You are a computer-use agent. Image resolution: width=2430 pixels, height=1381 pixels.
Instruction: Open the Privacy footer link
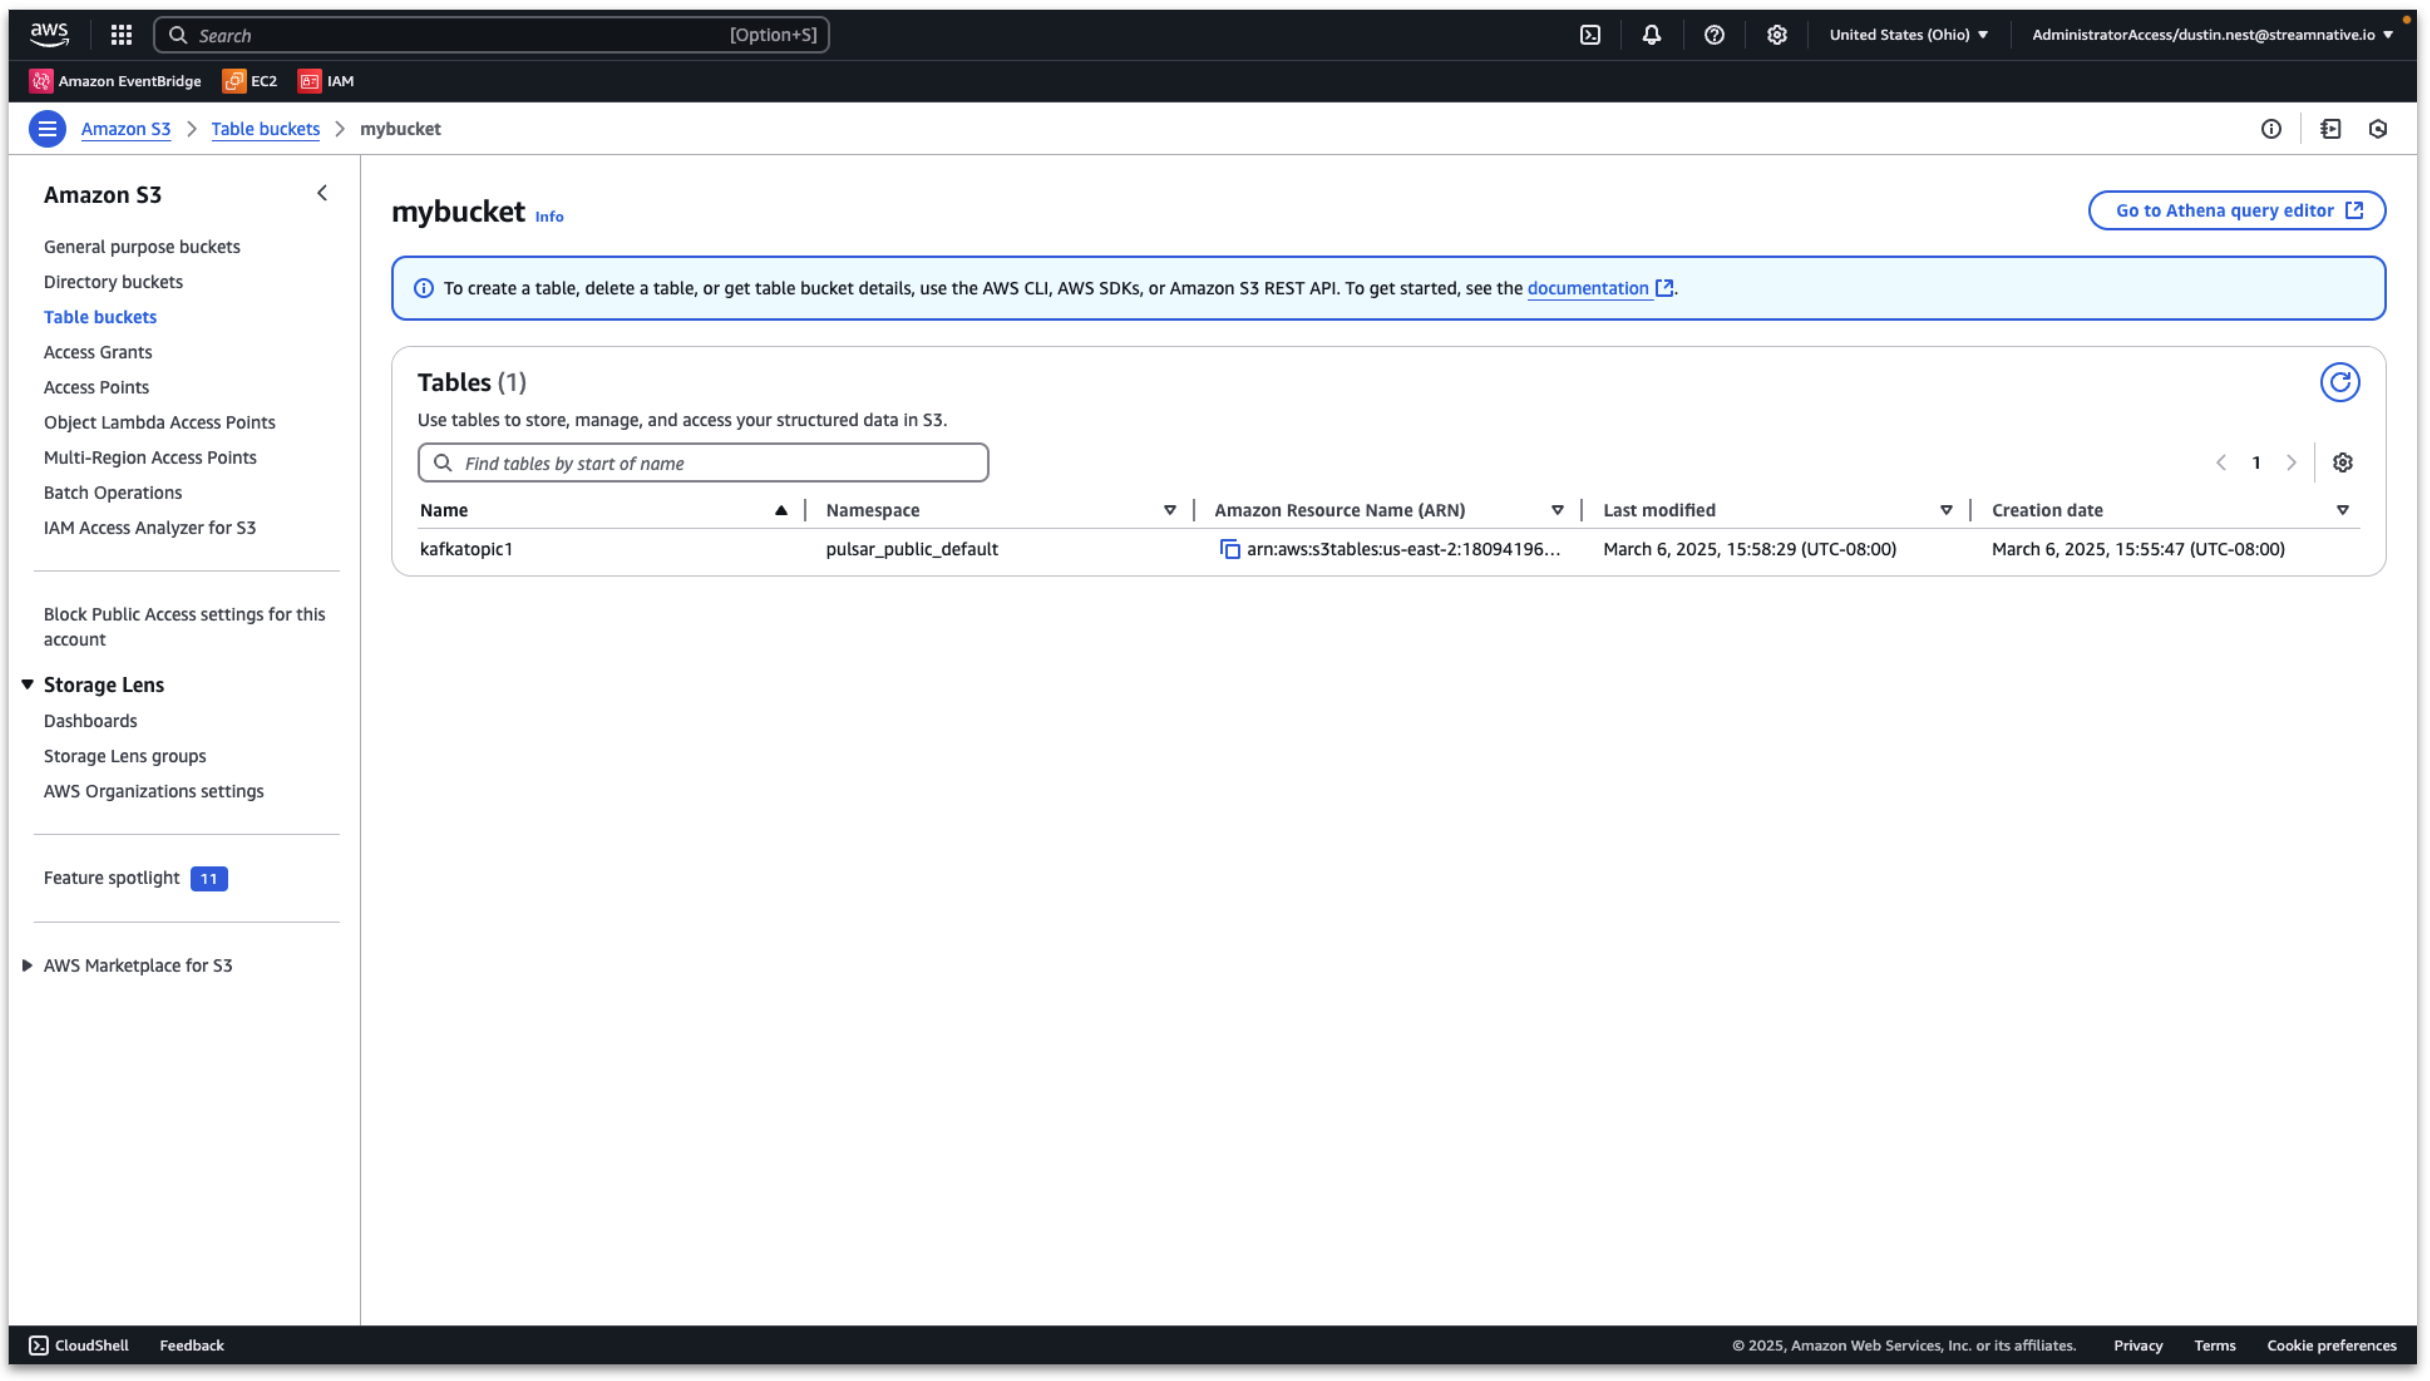2137,1346
